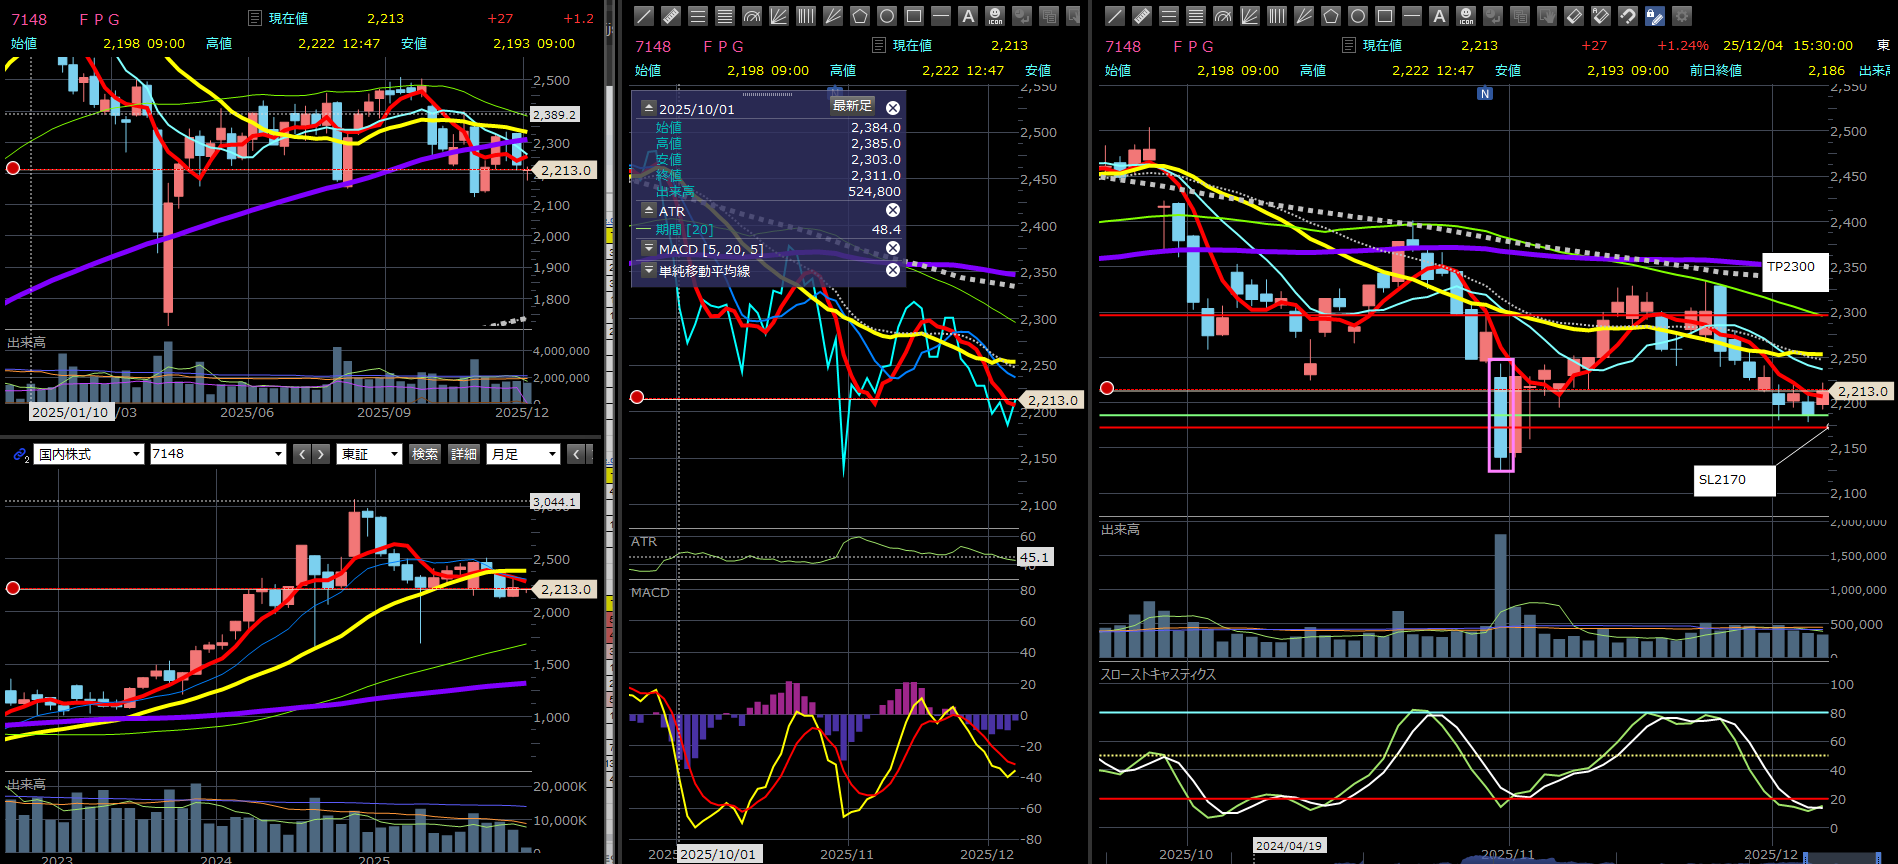Select the eraser tool in right toolbar
1898x864 pixels.
[x=1574, y=16]
